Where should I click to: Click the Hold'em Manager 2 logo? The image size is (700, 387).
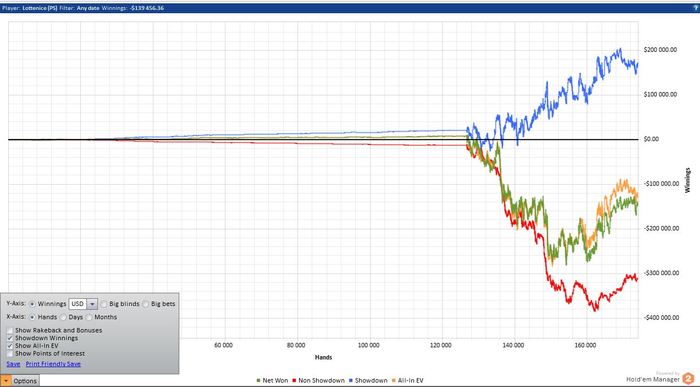pos(660,378)
